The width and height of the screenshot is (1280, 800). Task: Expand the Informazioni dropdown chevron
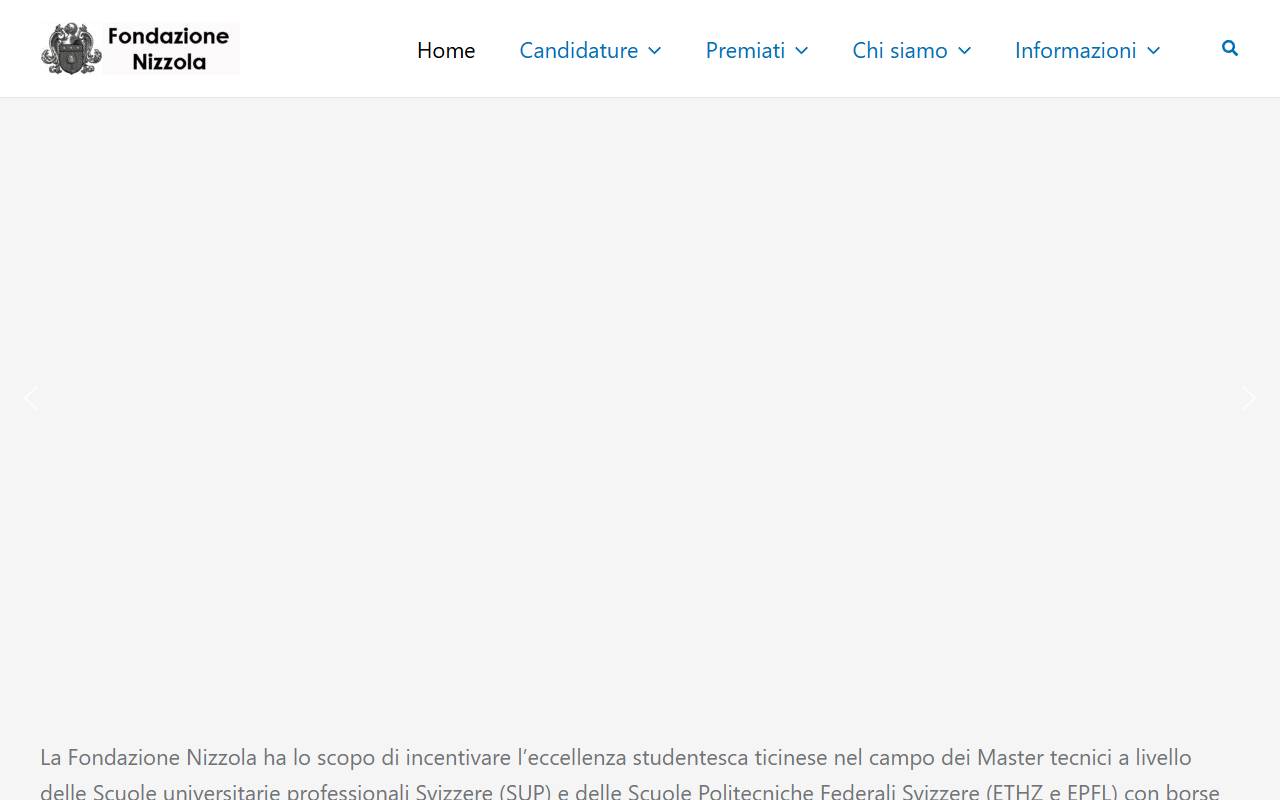(x=1154, y=51)
